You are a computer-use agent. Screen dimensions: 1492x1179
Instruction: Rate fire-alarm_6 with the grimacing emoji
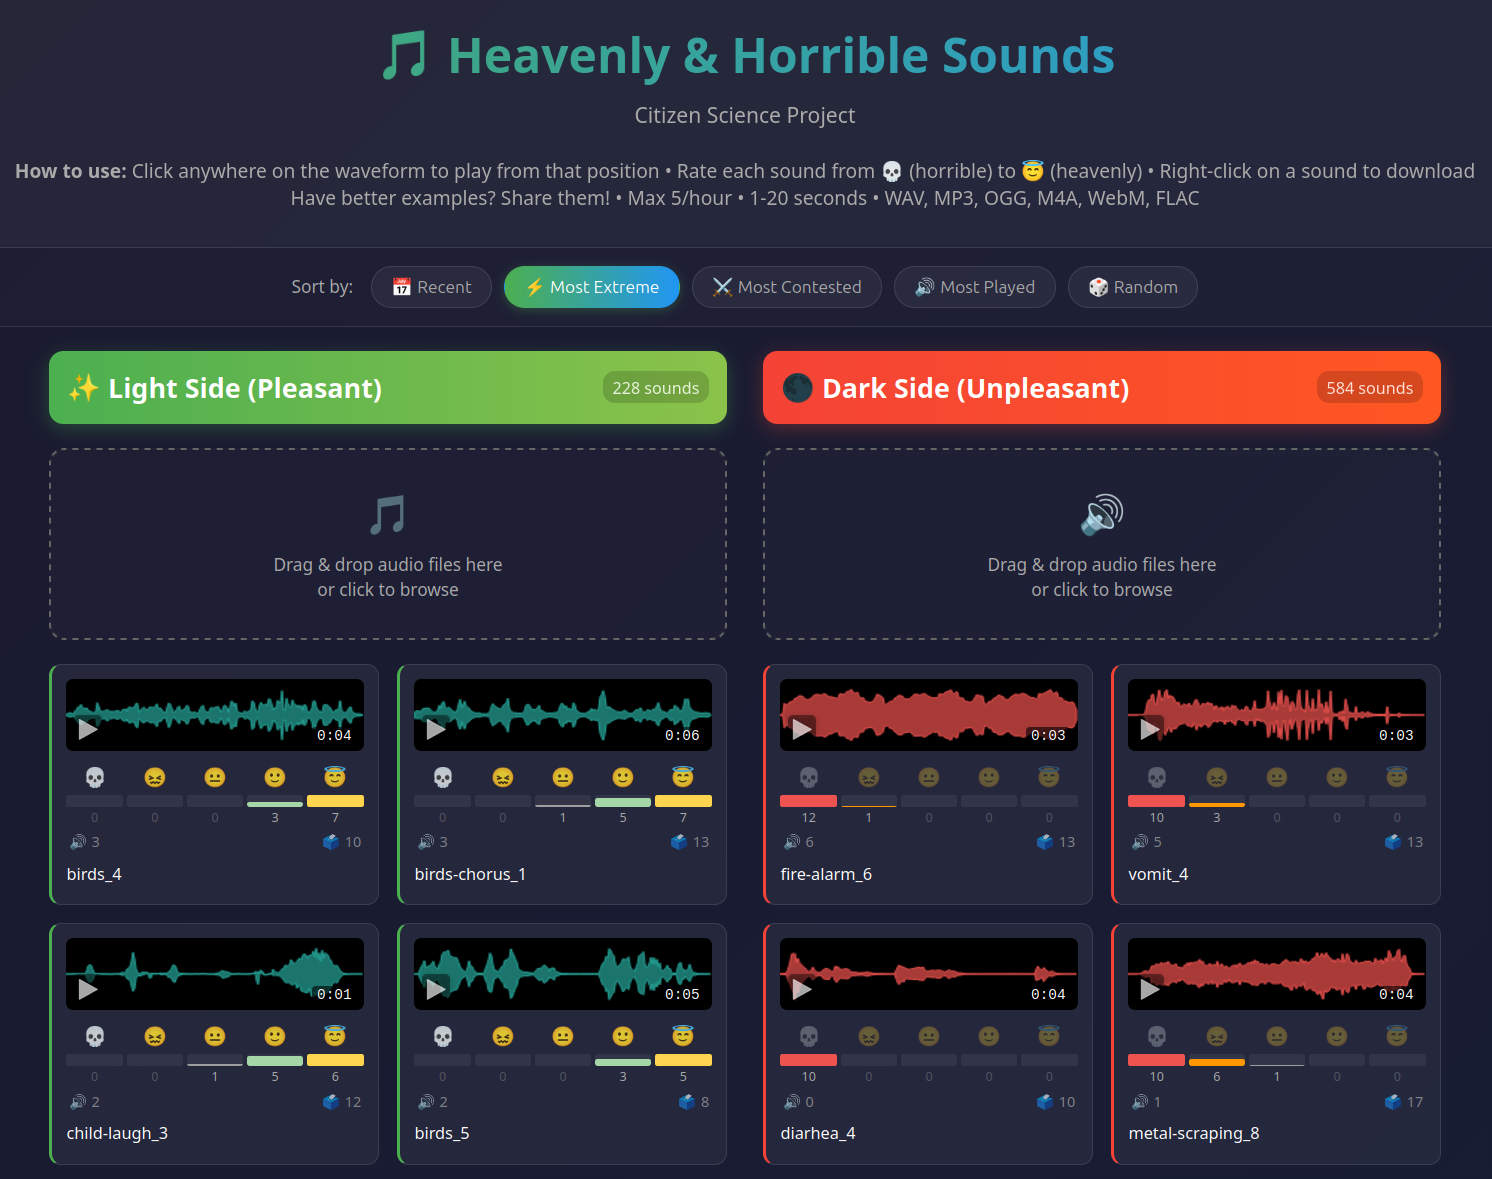click(x=869, y=777)
